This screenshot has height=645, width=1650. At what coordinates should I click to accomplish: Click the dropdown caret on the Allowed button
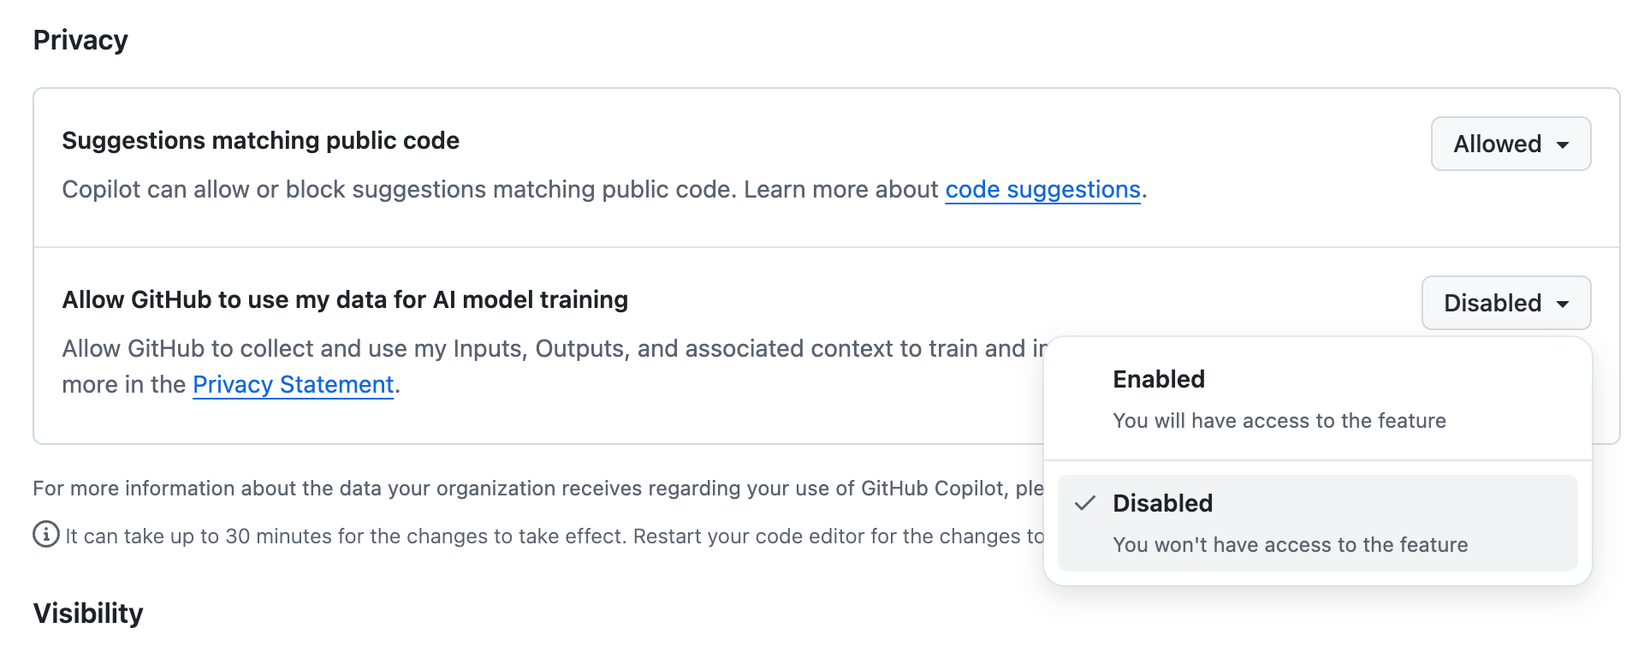[1564, 144]
